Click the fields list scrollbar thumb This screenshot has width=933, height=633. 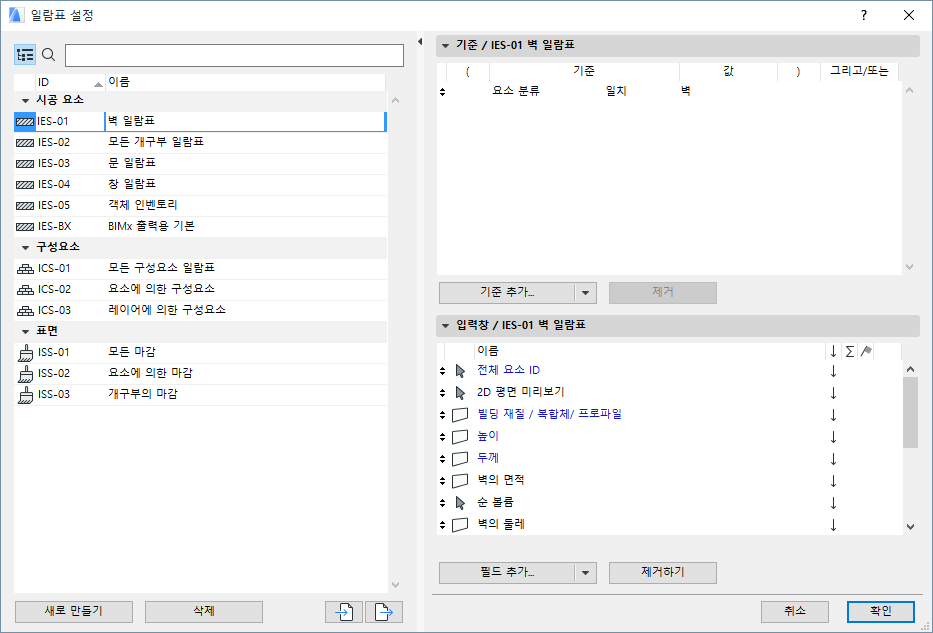910,412
